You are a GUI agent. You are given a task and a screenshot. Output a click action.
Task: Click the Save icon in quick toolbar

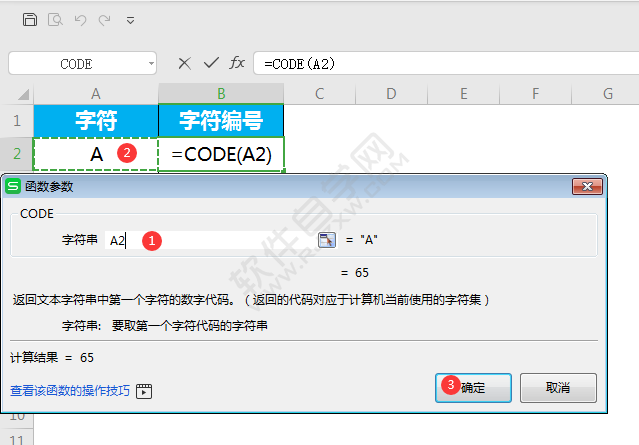click(30, 20)
